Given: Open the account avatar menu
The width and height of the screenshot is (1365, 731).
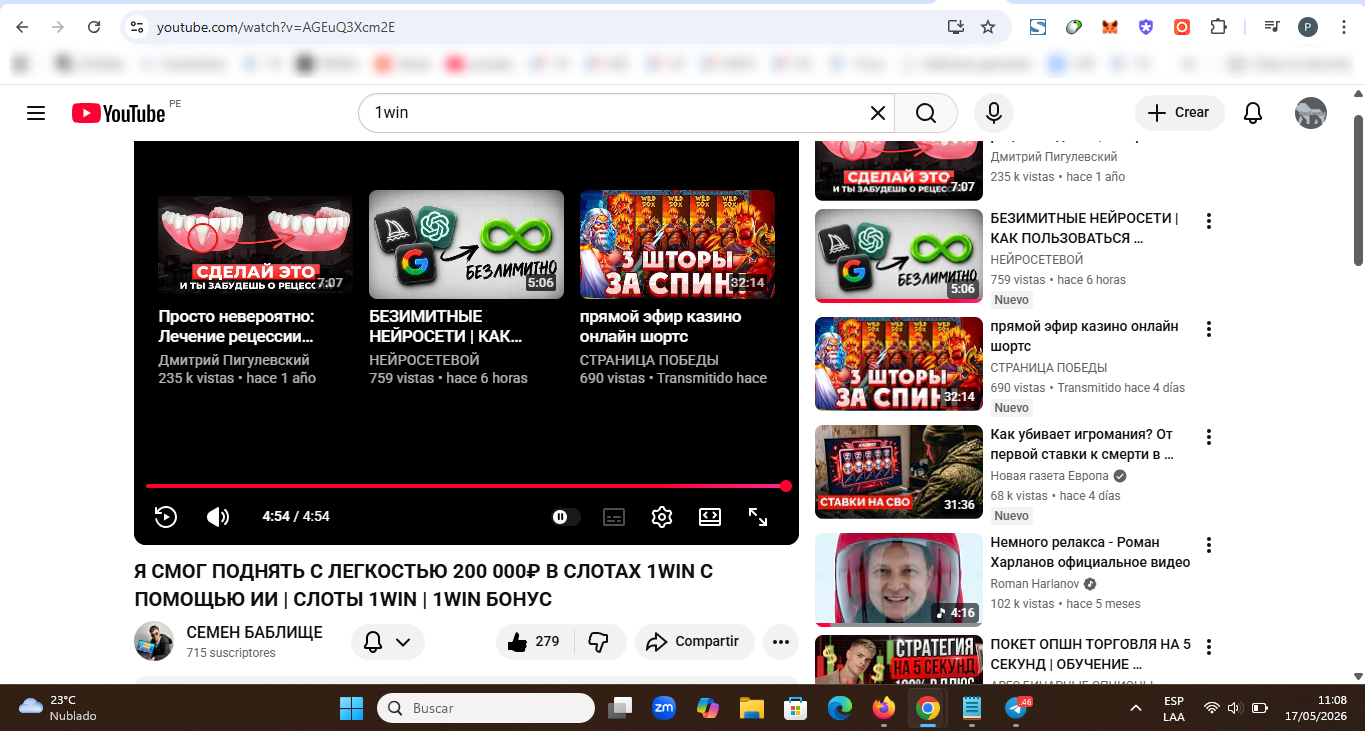Looking at the screenshot, I should coord(1311,113).
